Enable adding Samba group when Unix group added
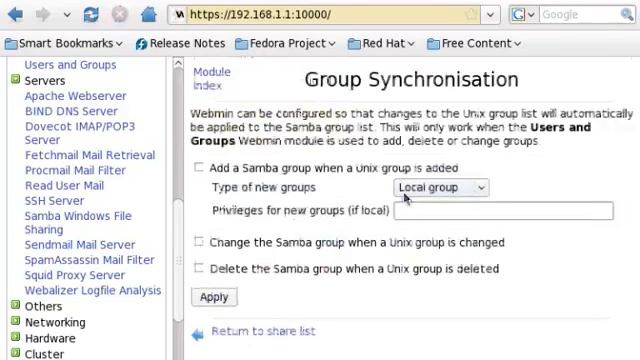This screenshot has width=640, height=360. (198, 167)
